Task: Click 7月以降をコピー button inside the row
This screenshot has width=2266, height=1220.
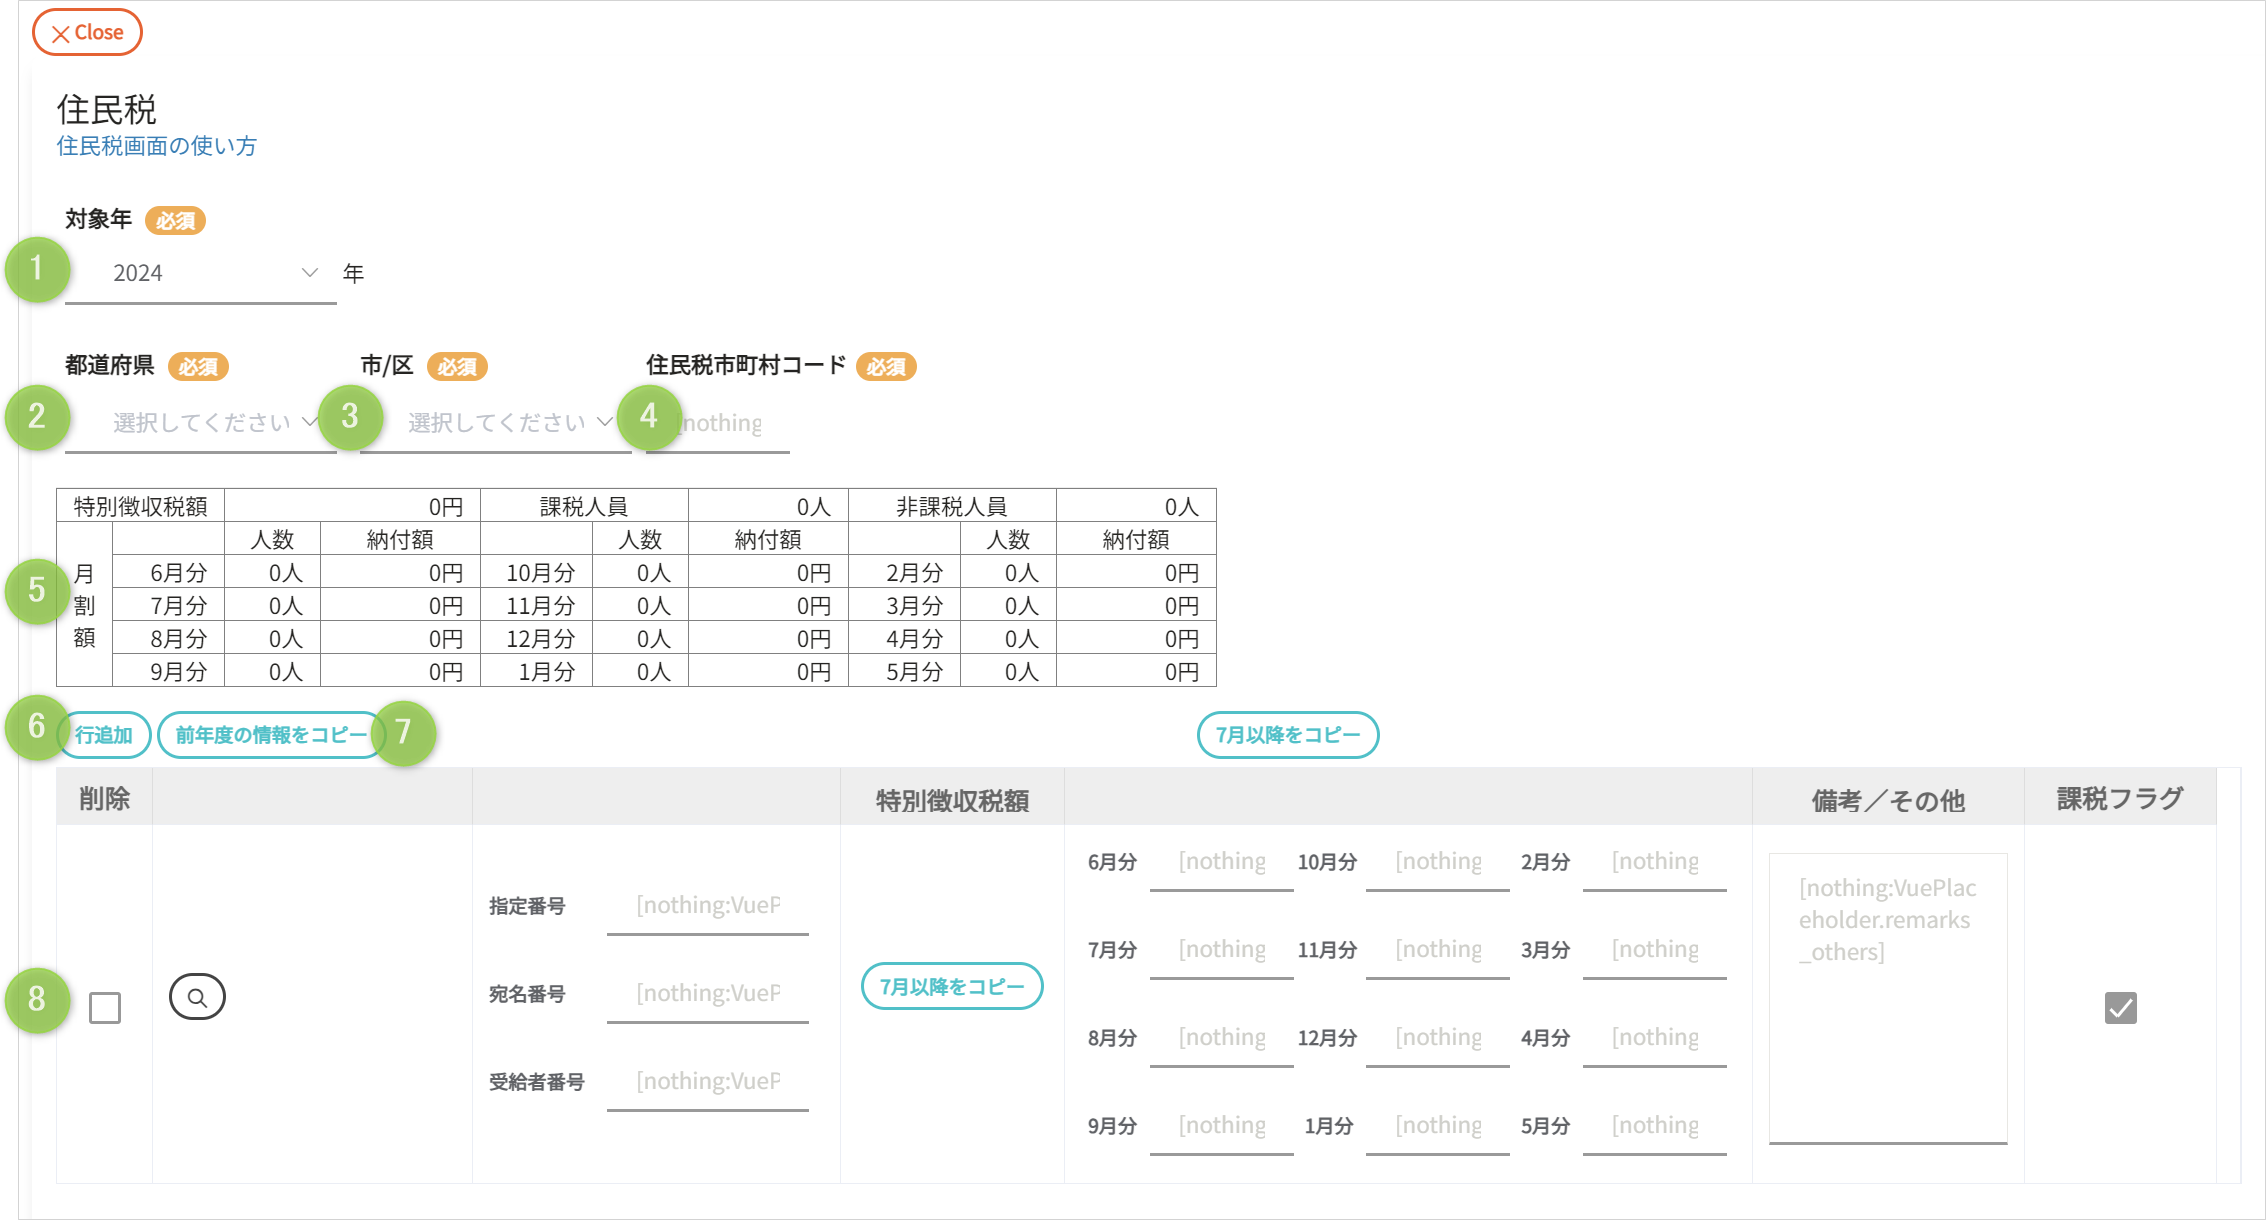Action: 952,986
